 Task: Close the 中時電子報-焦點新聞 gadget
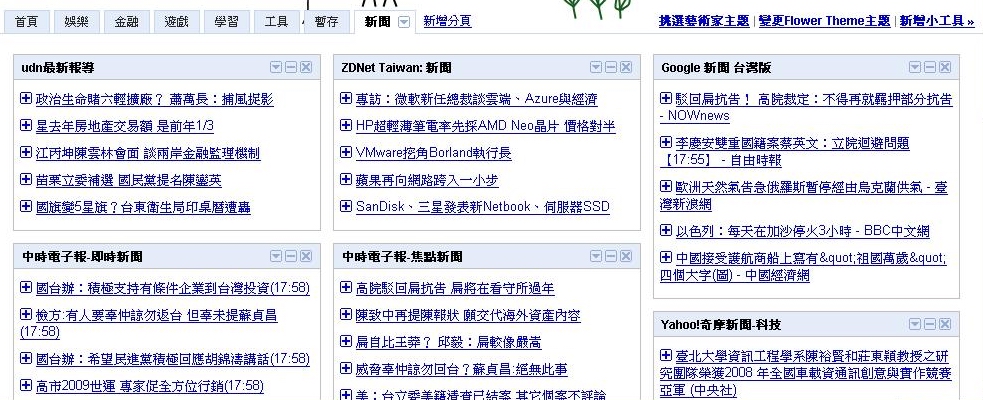pos(626,256)
